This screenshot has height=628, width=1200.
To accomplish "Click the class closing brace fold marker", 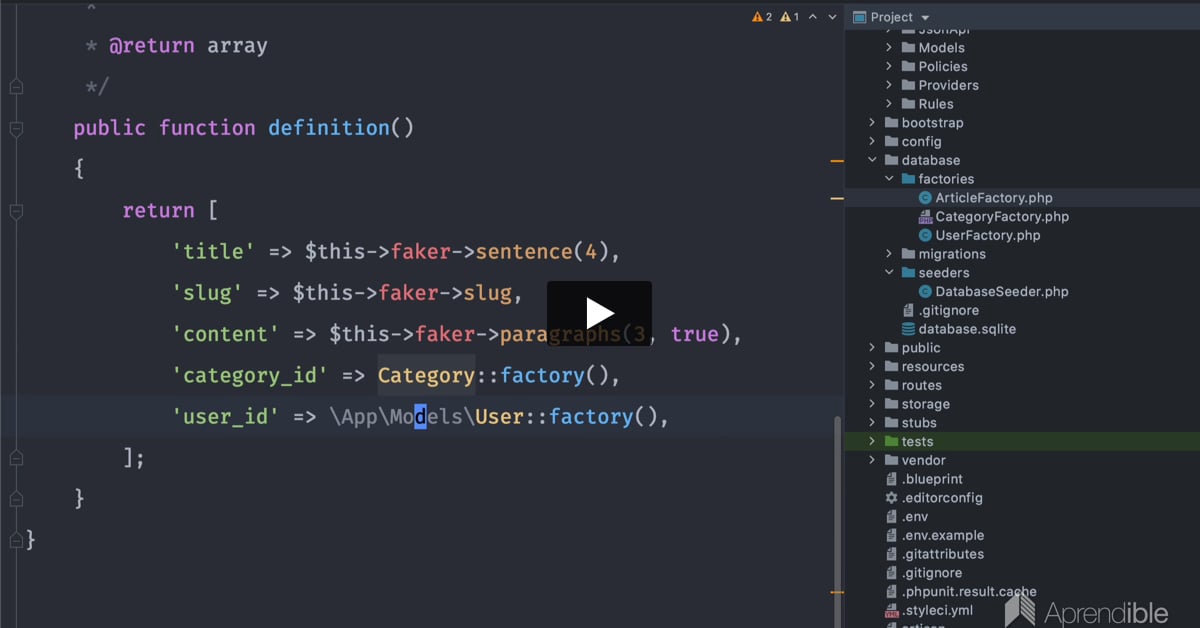I will coord(16,540).
